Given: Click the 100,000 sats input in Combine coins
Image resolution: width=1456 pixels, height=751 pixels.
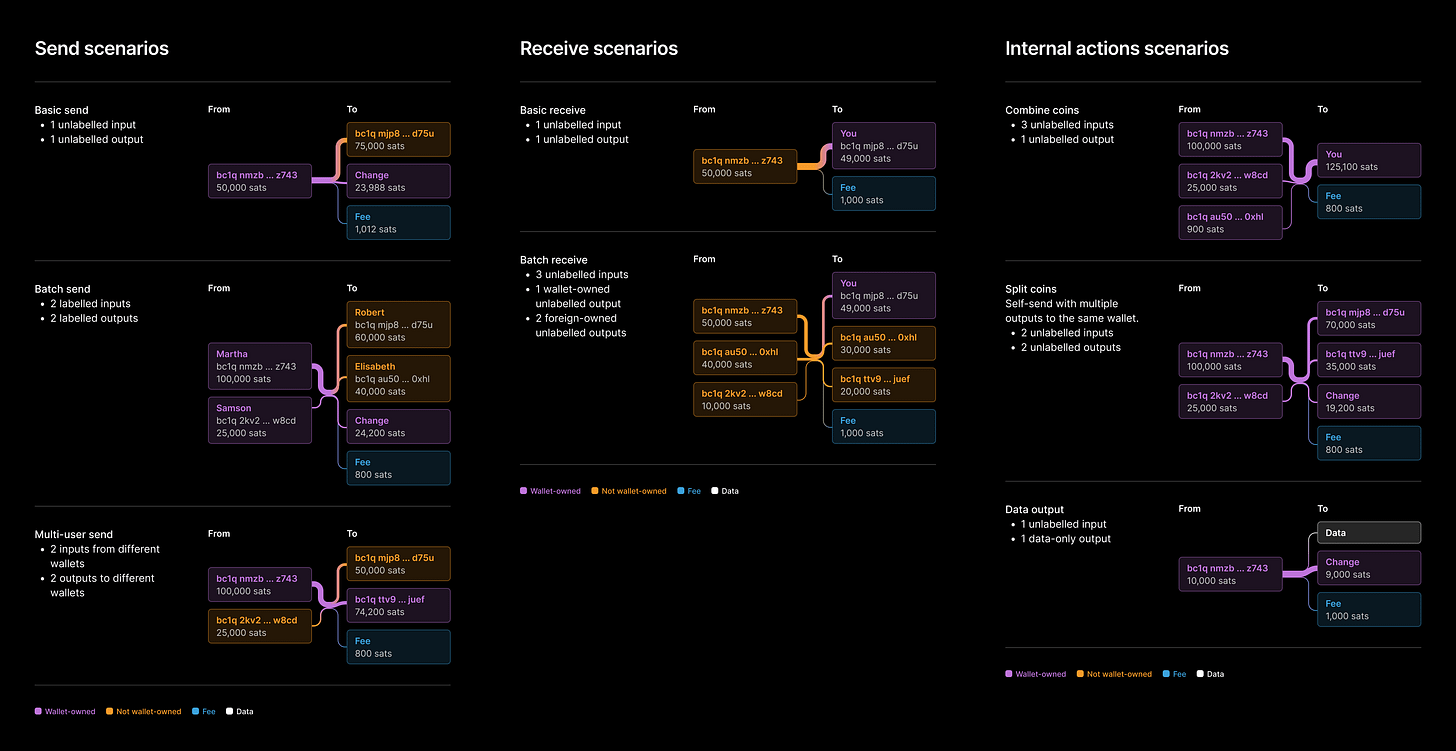Looking at the screenshot, I should [1231, 139].
